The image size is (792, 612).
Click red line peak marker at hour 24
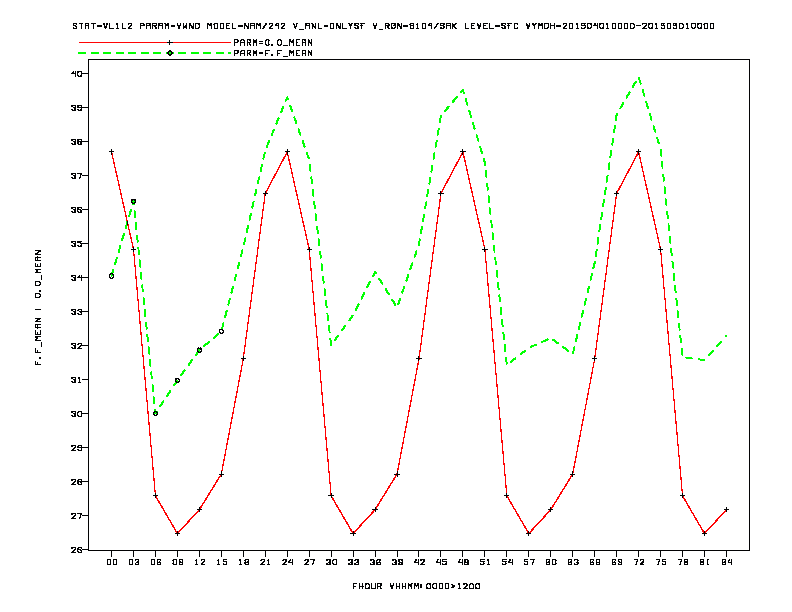coord(287,151)
